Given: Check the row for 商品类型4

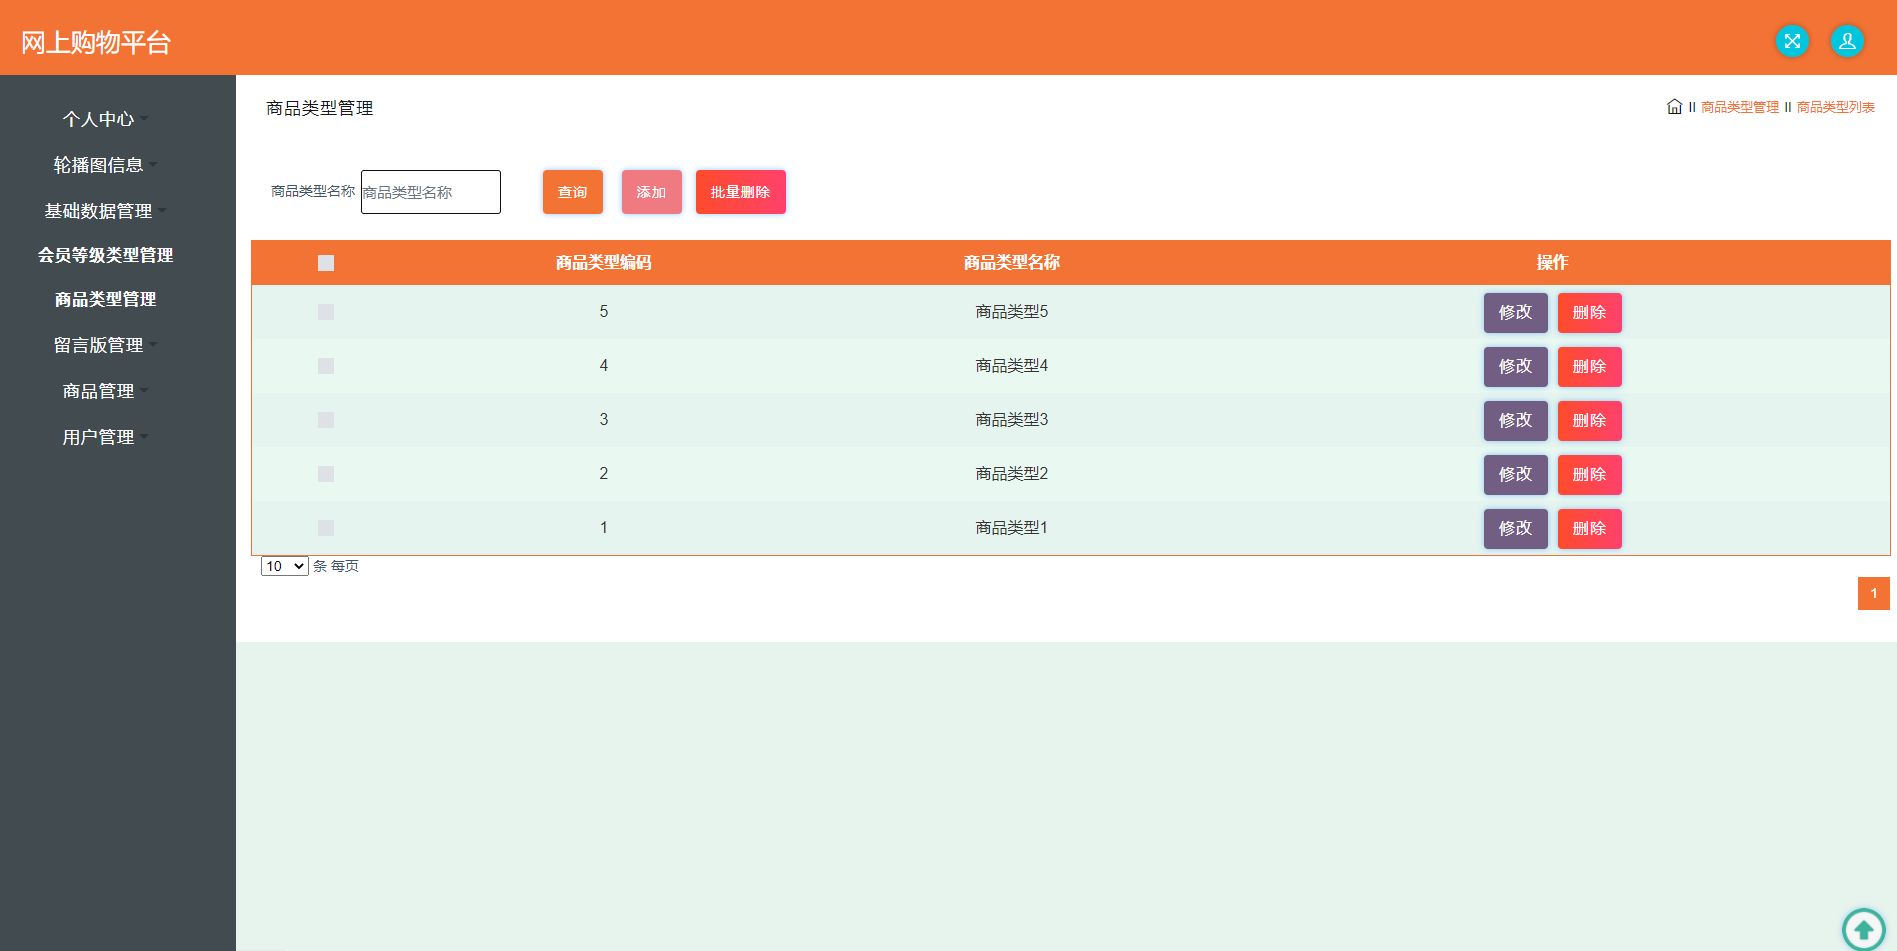Looking at the screenshot, I should pos(326,366).
